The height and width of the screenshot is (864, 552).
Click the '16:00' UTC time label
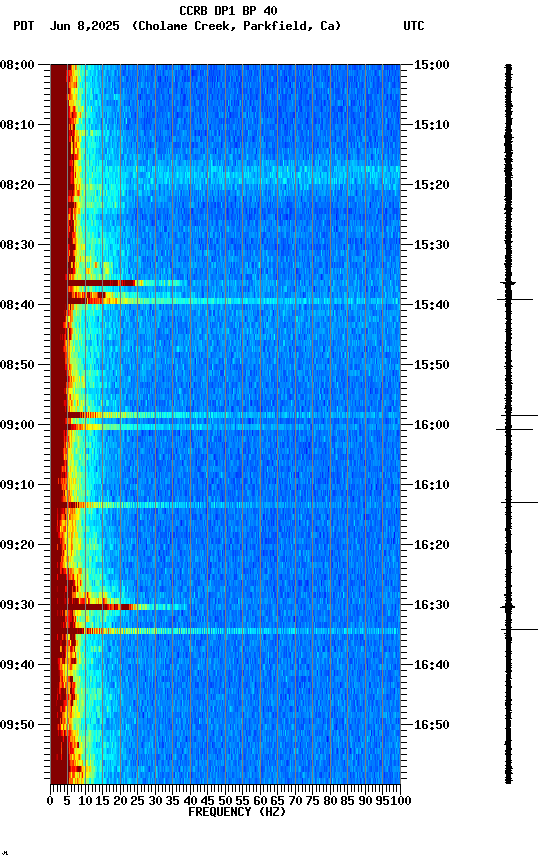coord(432,425)
